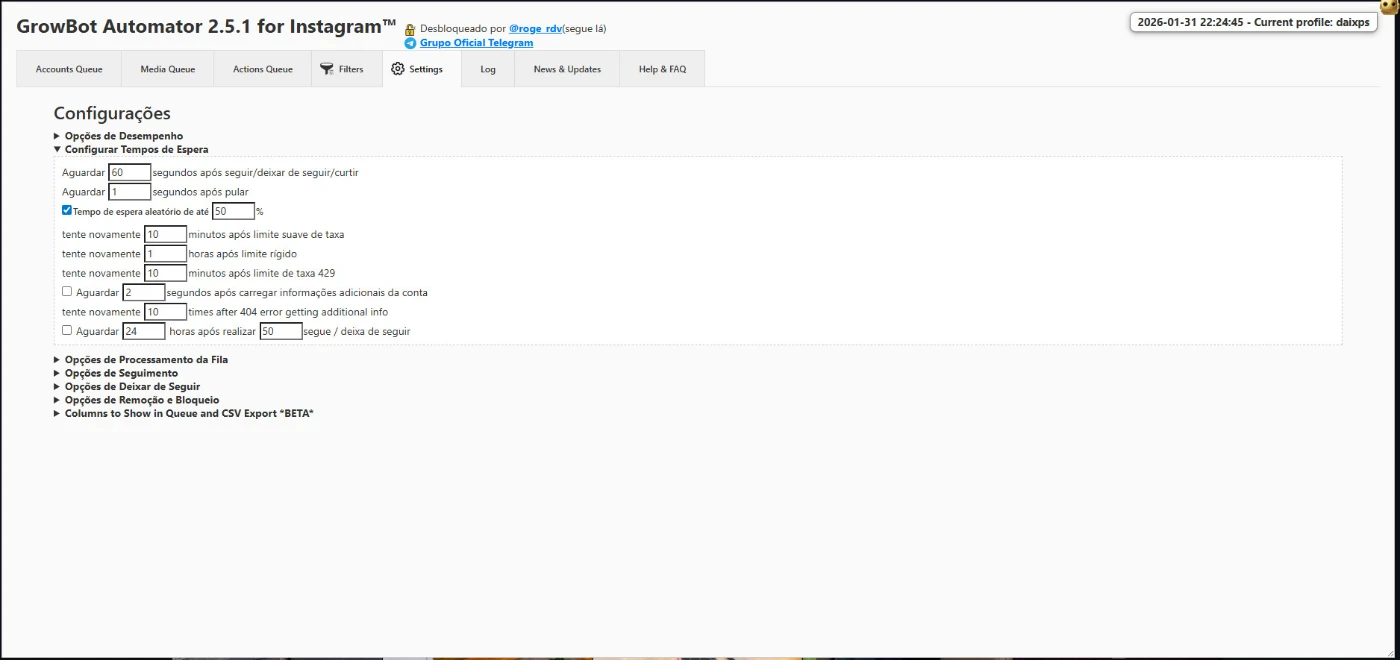
Task: Click retry minutes field for 429 rate limit
Action: (x=165, y=273)
